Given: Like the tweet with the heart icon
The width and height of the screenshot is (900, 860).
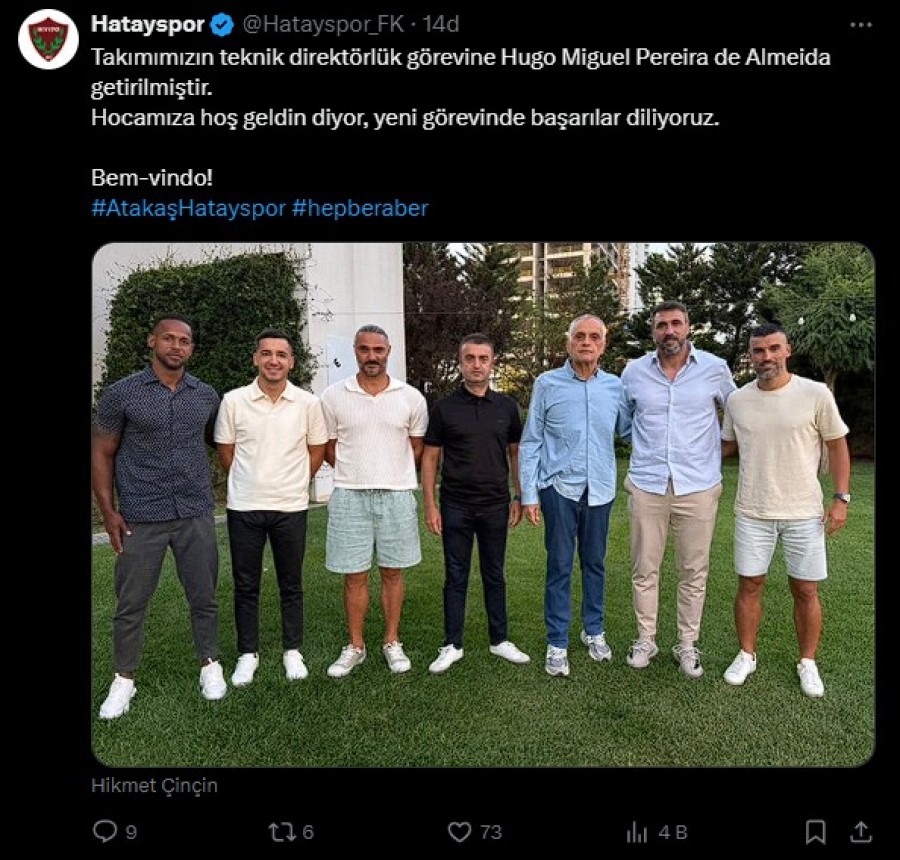Looking at the screenshot, I should (459, 832).
